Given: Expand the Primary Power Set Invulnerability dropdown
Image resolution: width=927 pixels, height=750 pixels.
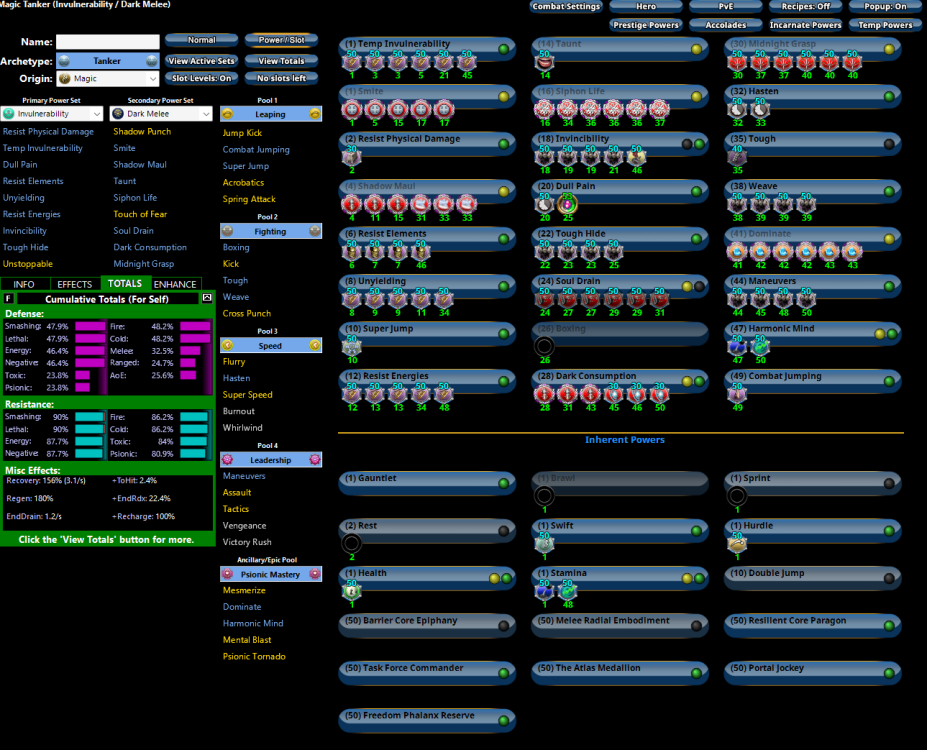Looking at the screenshot, I should coord(52,114).
